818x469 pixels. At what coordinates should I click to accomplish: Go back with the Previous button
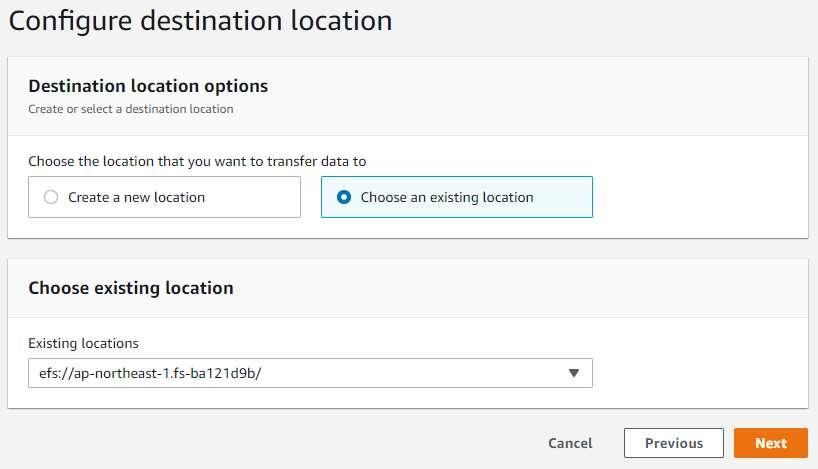tap(673, 443)
